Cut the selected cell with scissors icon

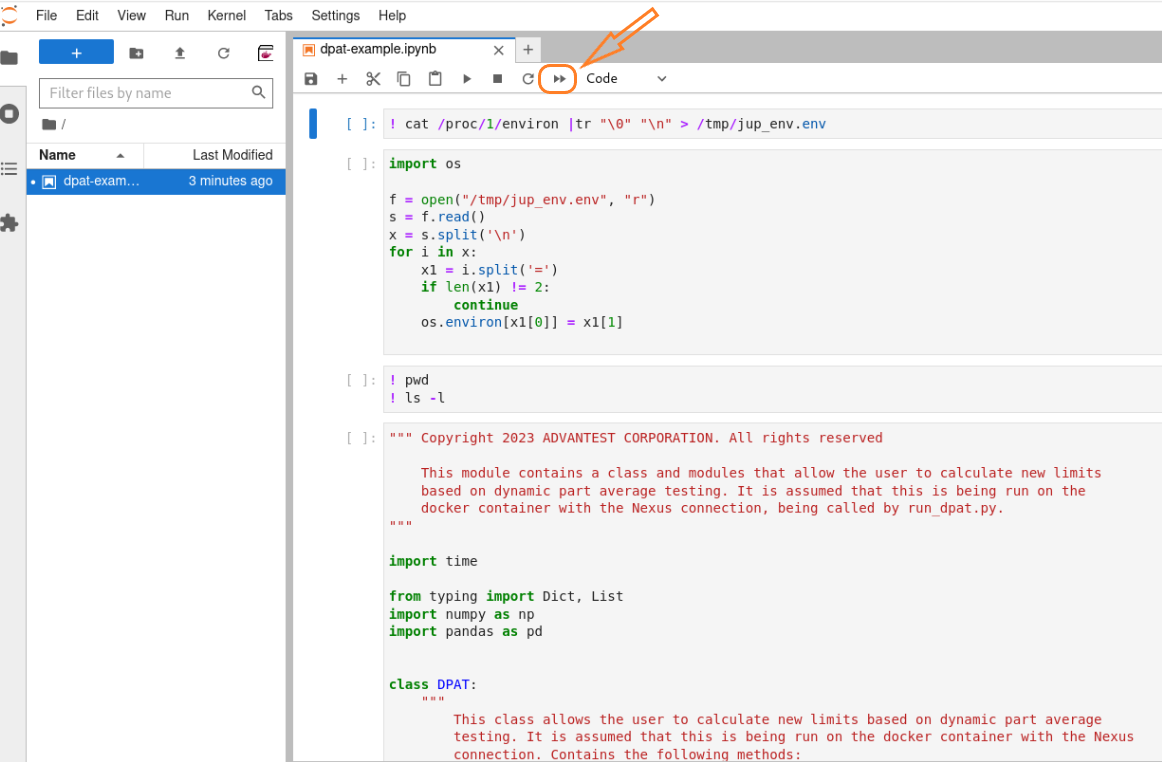coord(373,79)
